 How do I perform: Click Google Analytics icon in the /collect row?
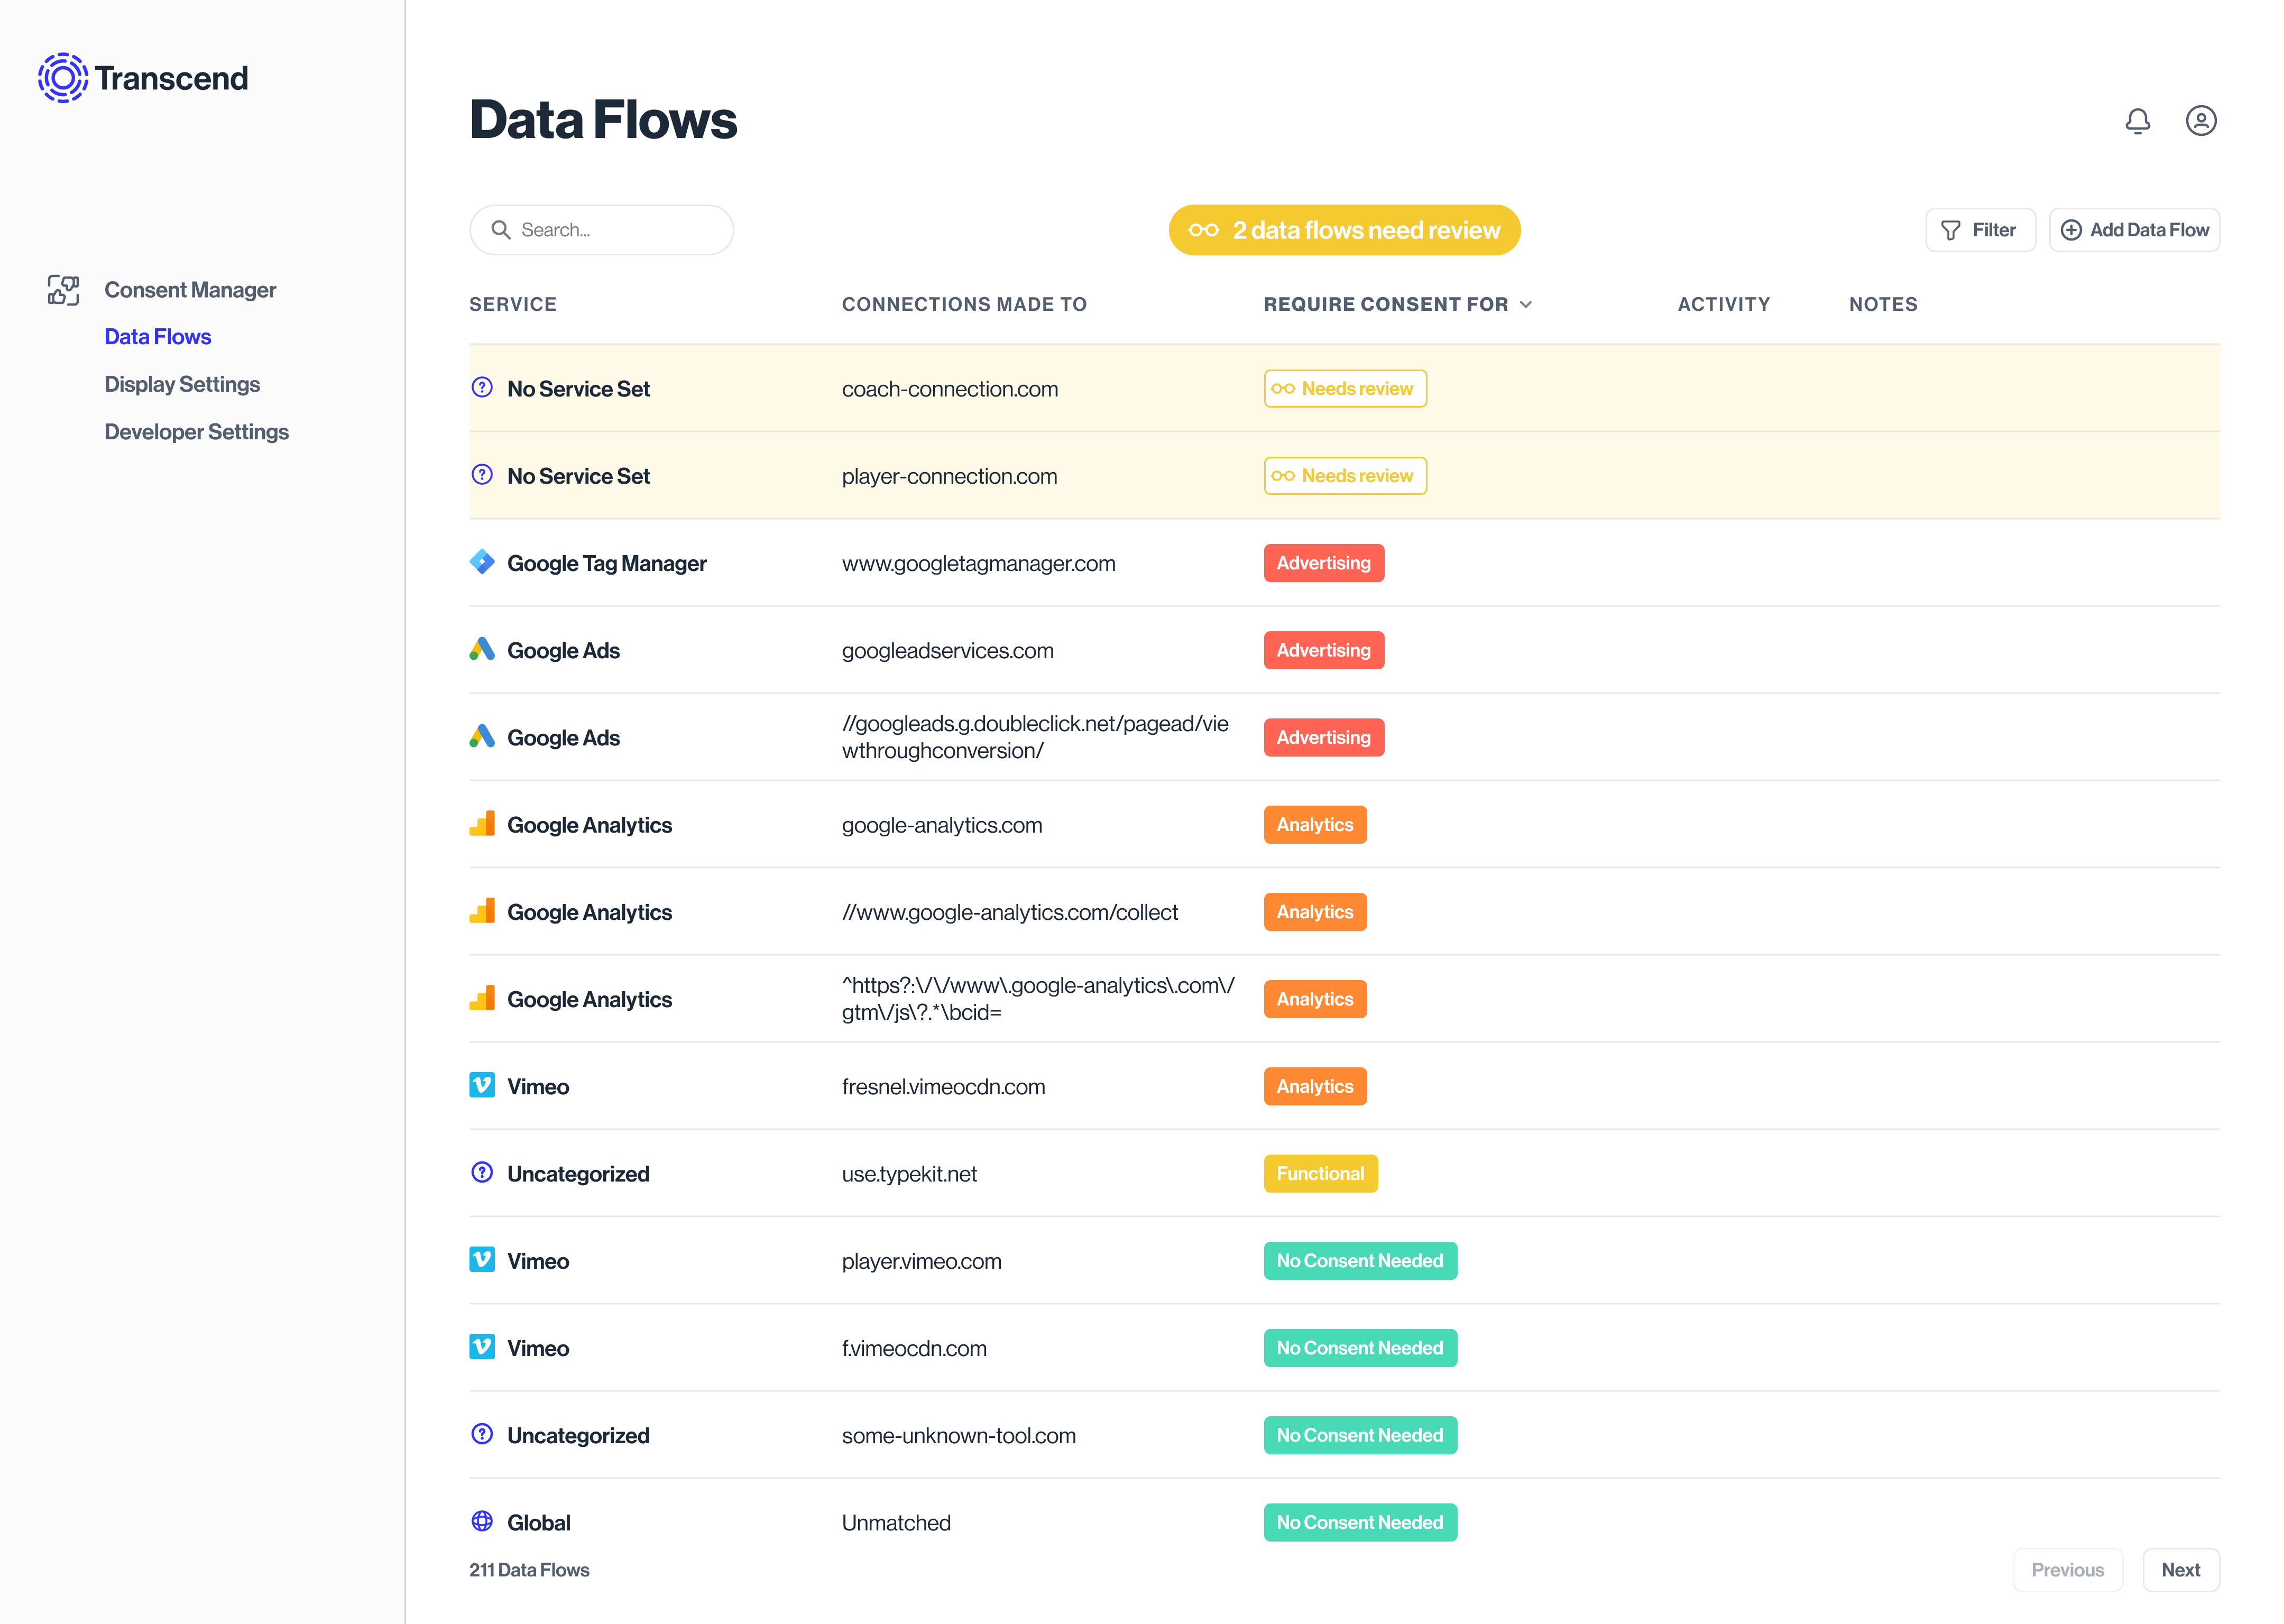(482, 911)
